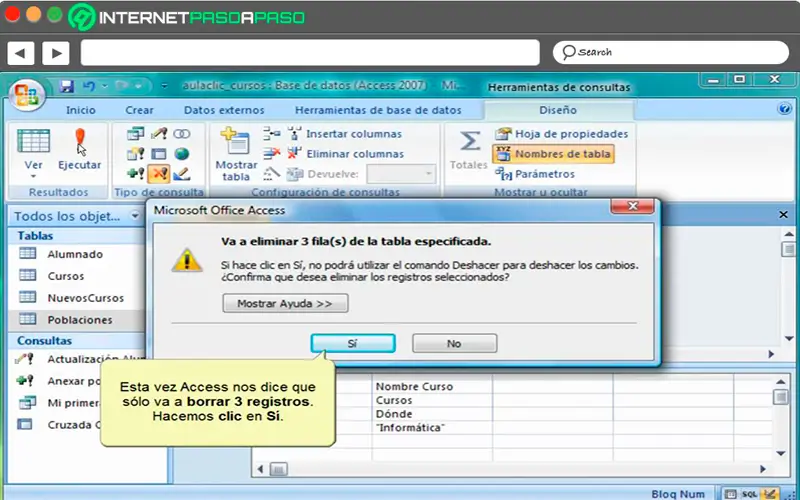Expand Todos los objetos navigation dropdown
Viewport: 800px width, 500px height.
coord(135,216)
